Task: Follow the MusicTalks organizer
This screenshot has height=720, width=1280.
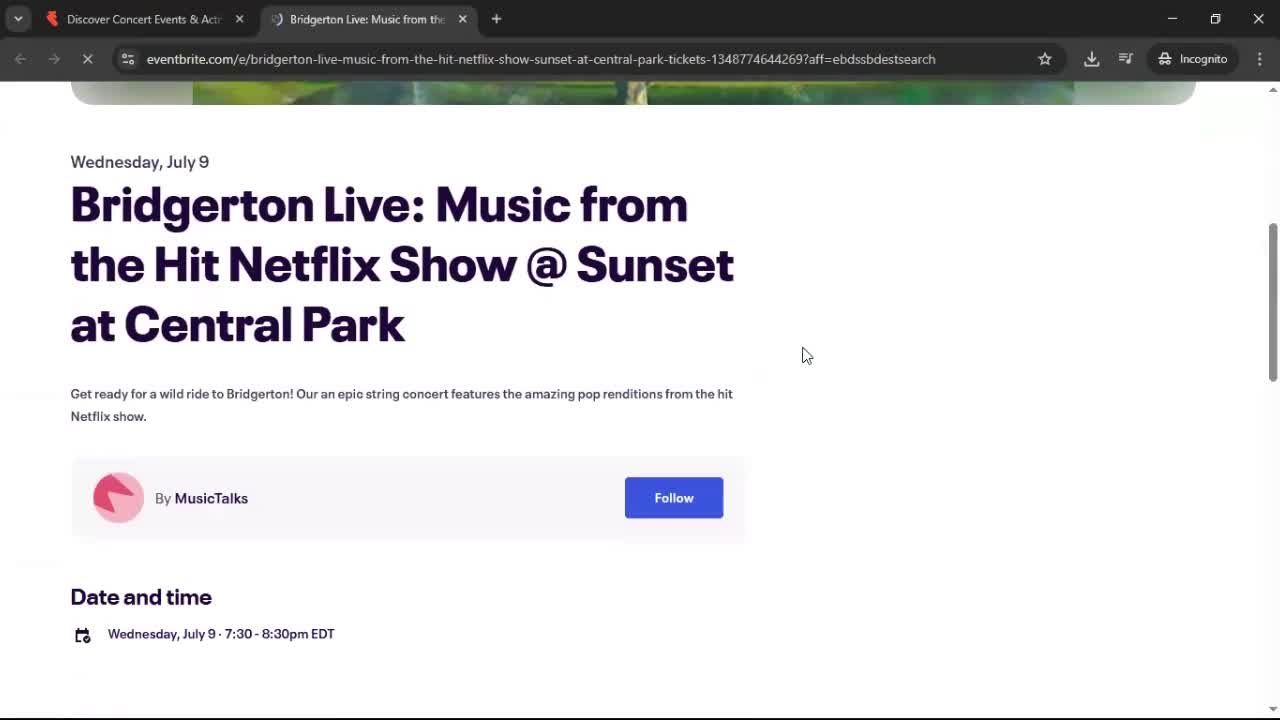Action: click(674, 498)
